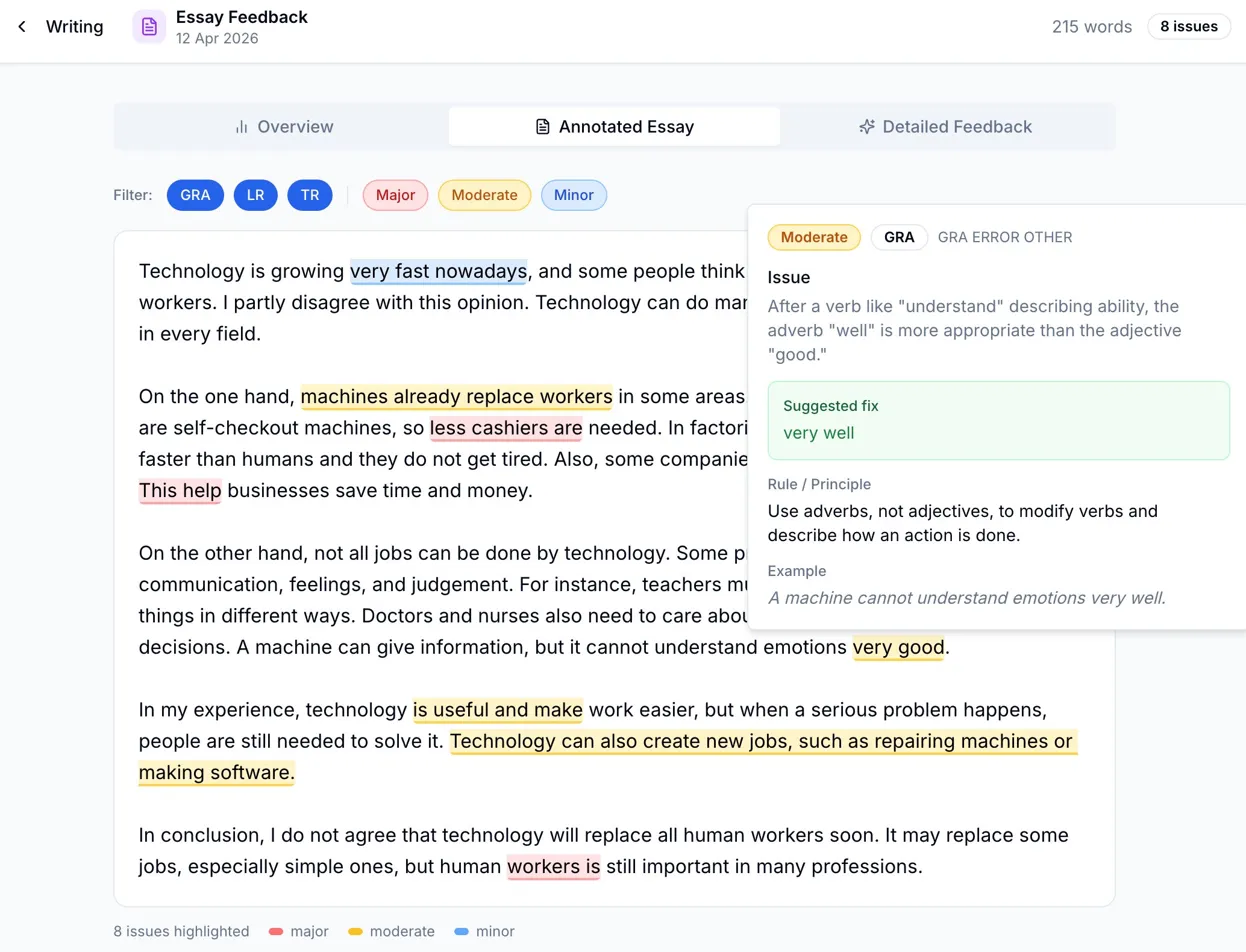
Task: Click the back arrow next to Writing
Action: pos(22,27)
